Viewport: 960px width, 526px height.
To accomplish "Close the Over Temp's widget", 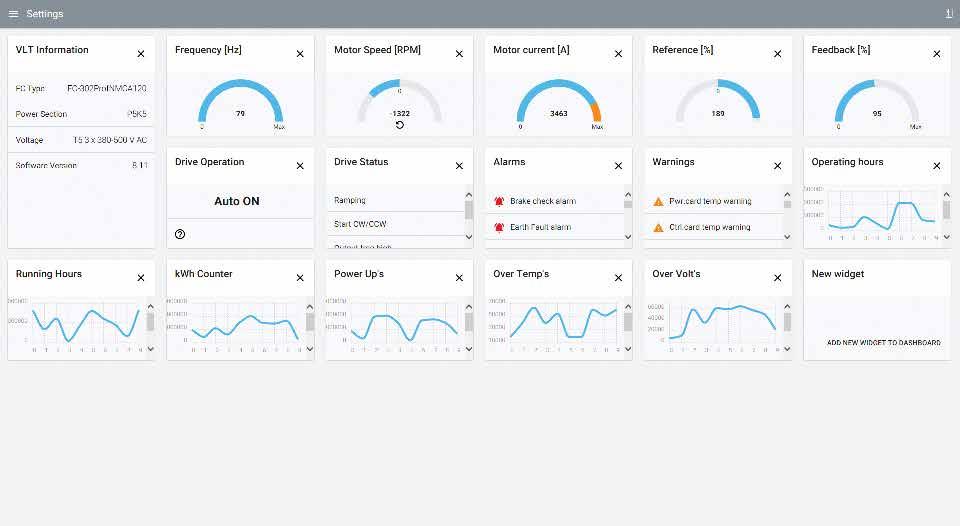I will click(x=618, y=278).
